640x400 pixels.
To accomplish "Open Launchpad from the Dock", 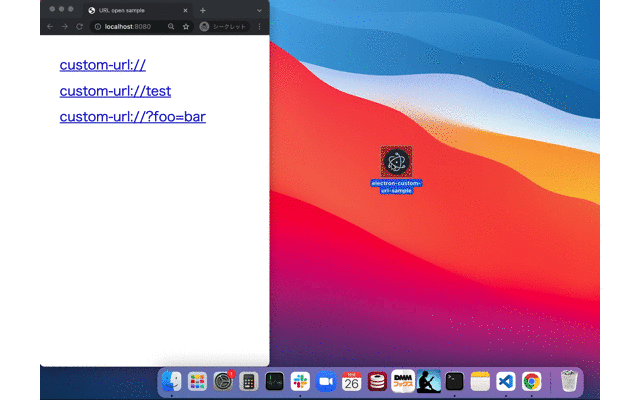I will (197, 382).
